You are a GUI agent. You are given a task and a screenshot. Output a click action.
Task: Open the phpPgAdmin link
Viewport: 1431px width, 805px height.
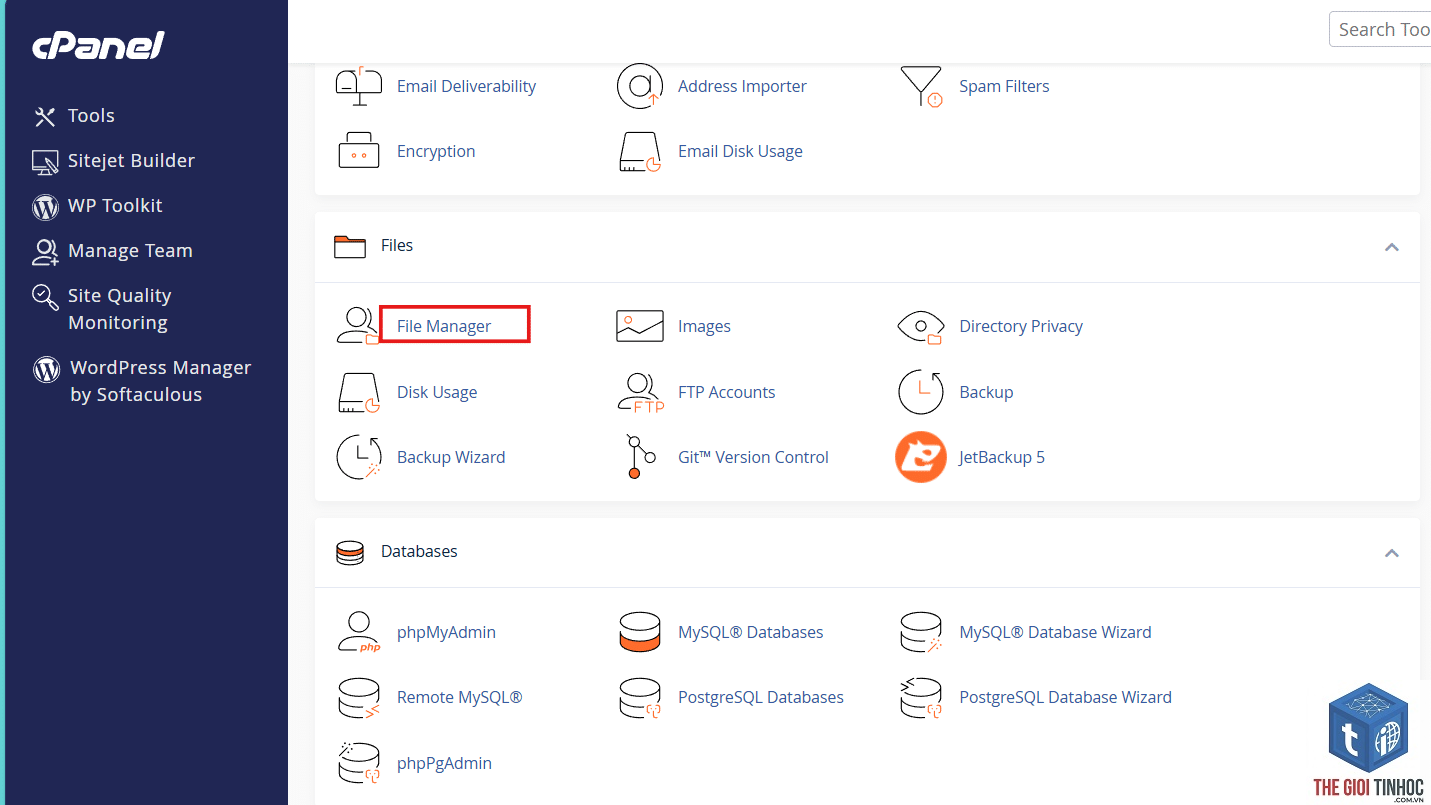click(x=444, y=763)
